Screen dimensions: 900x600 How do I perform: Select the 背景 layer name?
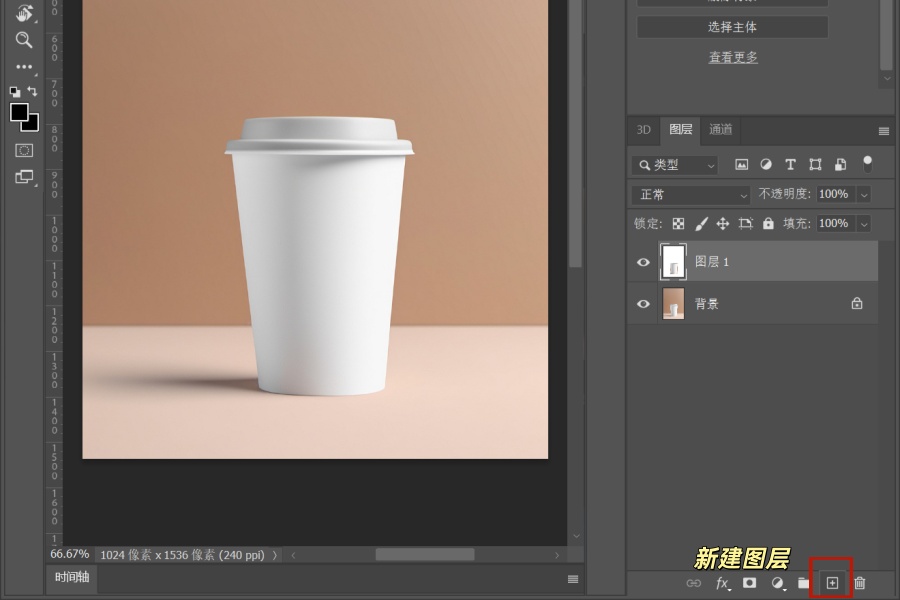tap(707, 304)
